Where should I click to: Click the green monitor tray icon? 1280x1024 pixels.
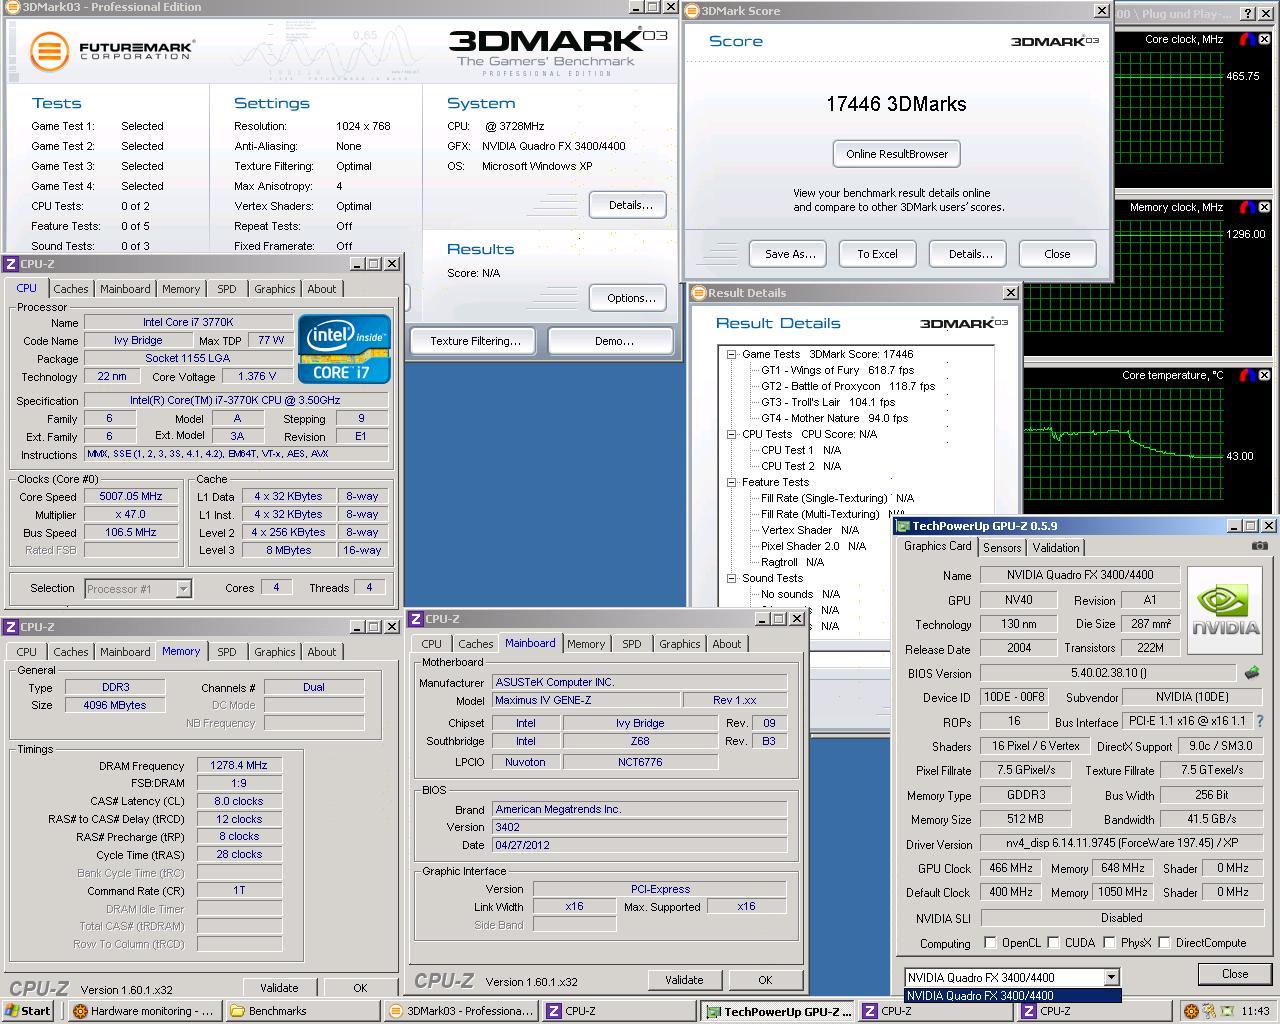(x=1226, y=1011)
